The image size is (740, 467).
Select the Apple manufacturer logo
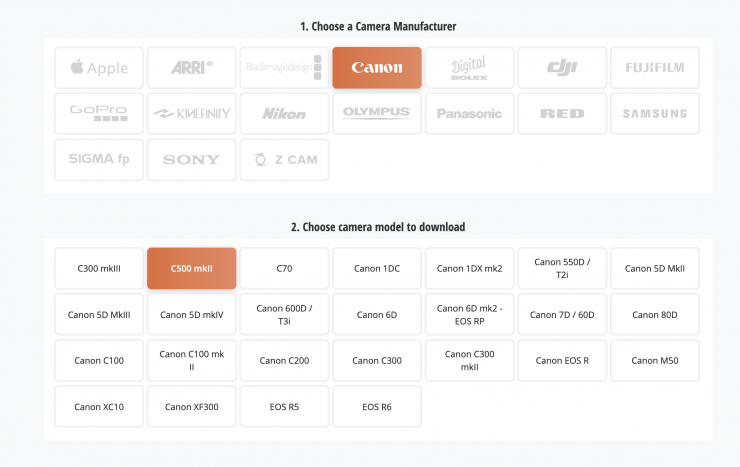99,68
